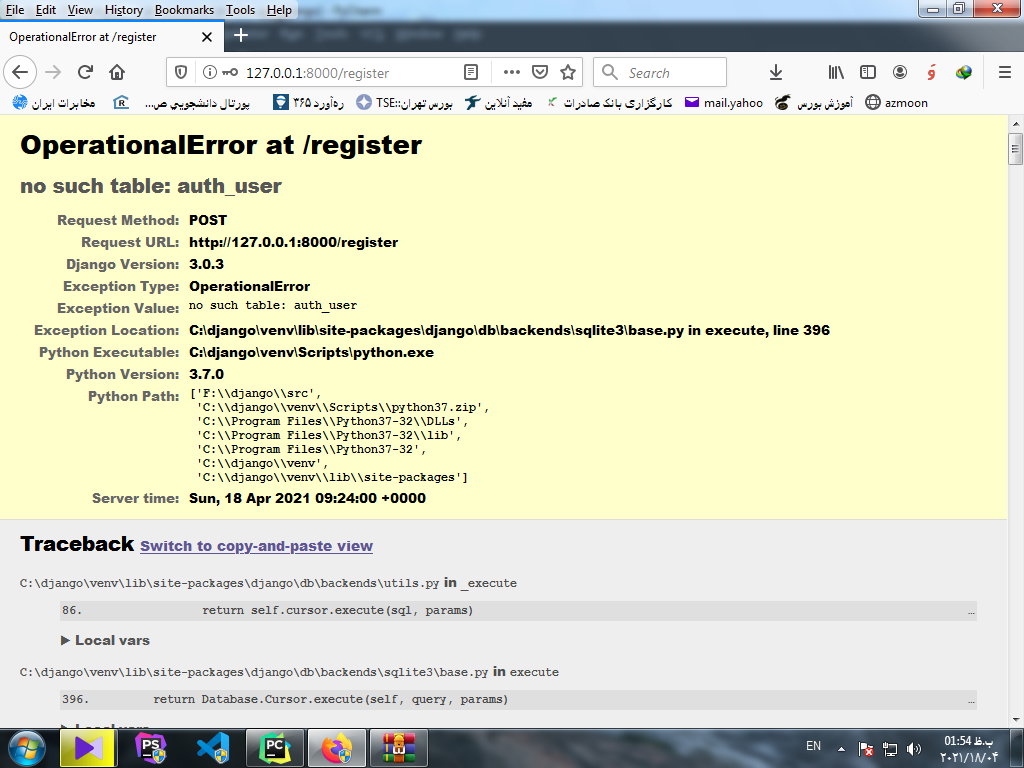Open the Library icon
Viewport: 1024px width, 768px height.
tap(836, 72)
